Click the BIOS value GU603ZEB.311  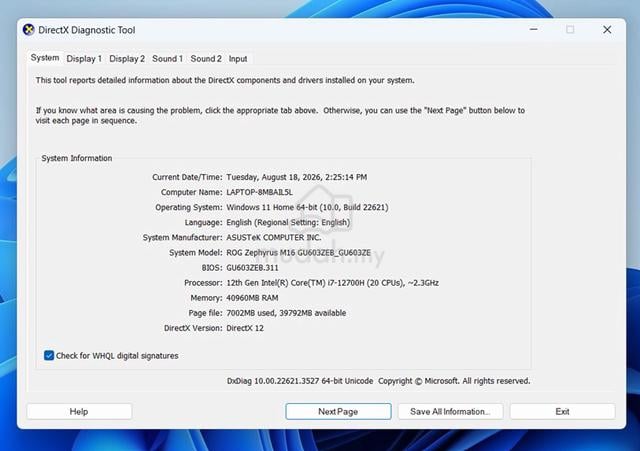[x=252, y=268]
